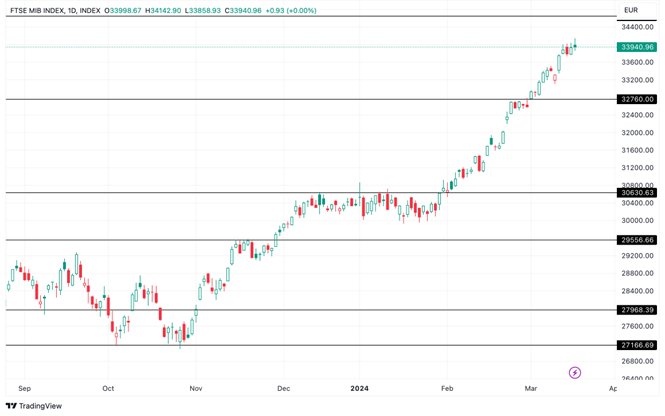The height and width of the screenshot is (416, 665).
Task: Click the 28400.00 price axis label
Action: pyautogui.click(x=637, y=291)
